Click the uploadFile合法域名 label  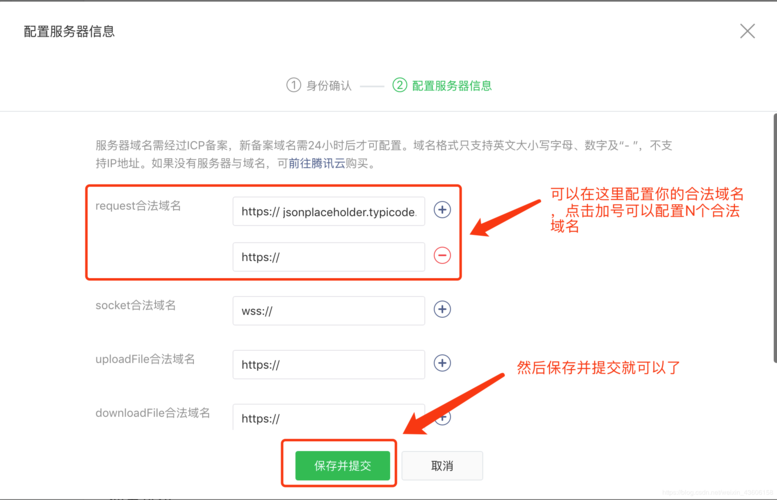click(x=145, y=359)
